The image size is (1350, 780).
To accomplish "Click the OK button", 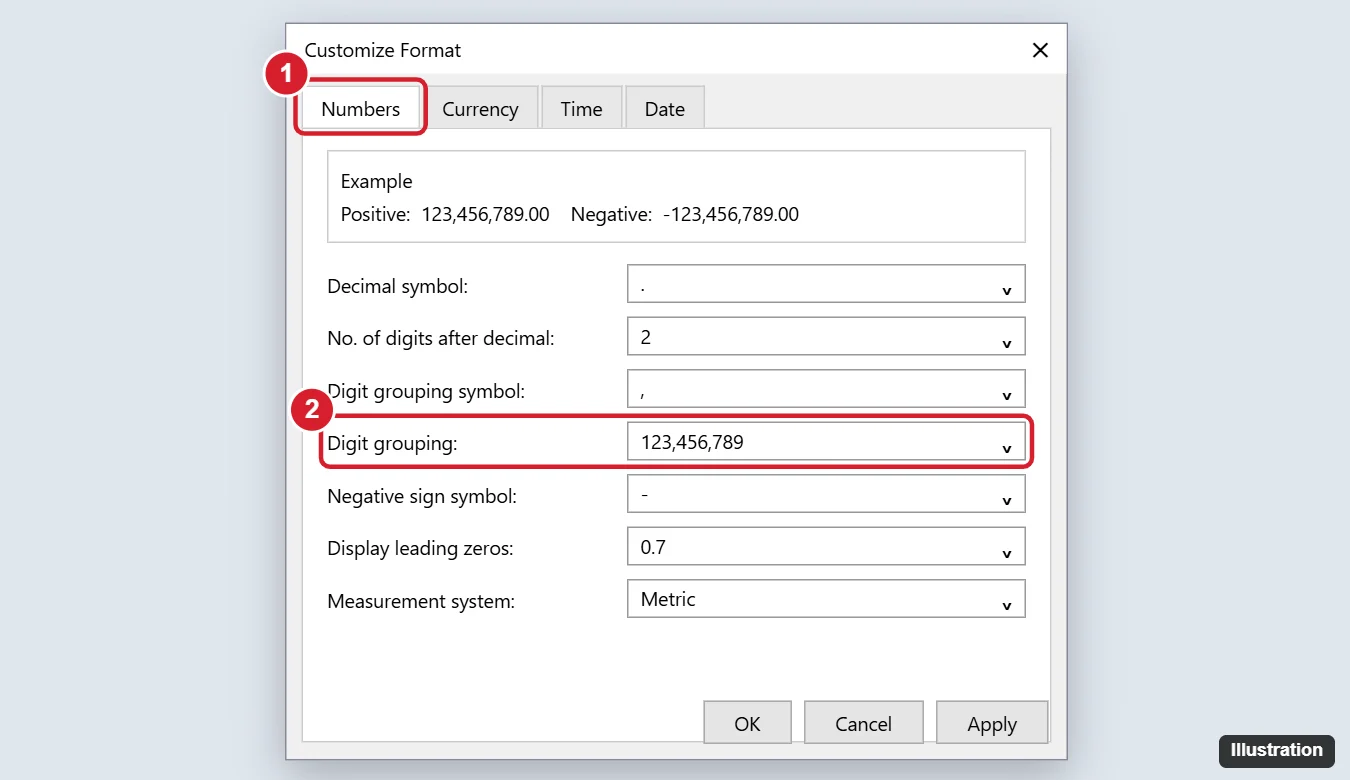I will [747, 723].
